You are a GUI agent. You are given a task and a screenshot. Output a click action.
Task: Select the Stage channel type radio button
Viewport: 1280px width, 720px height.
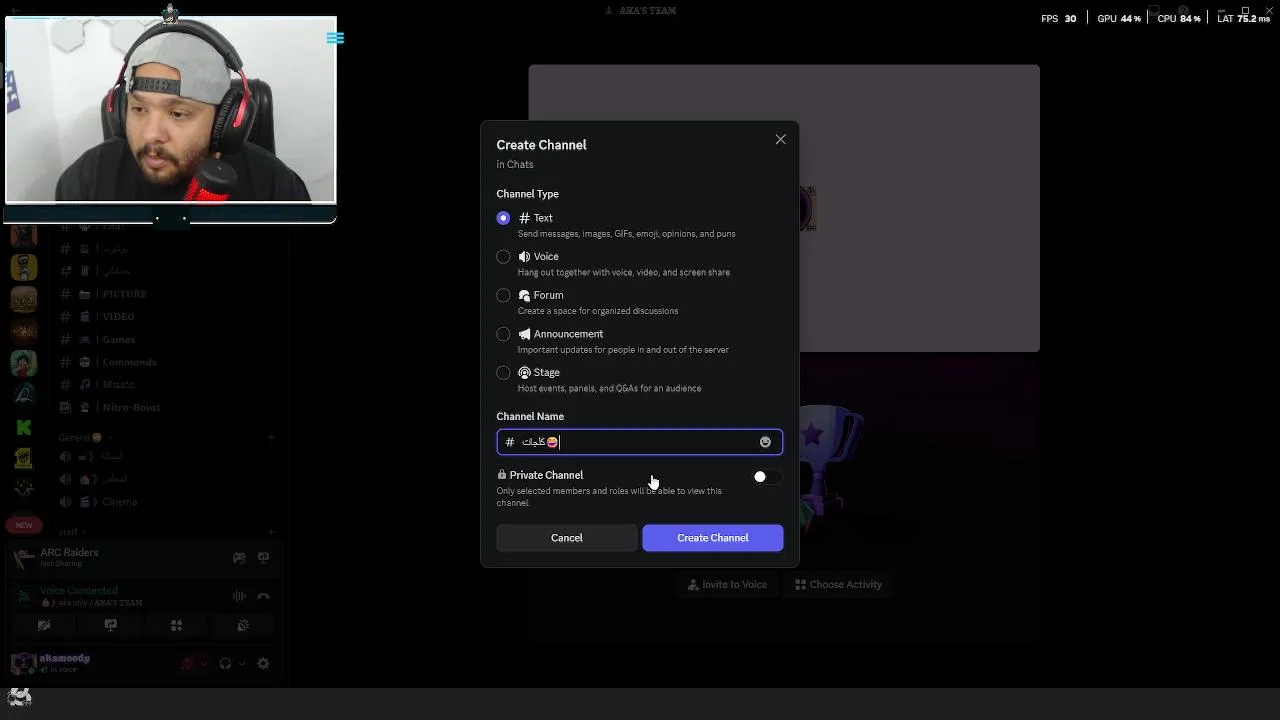tap(503, 373)
